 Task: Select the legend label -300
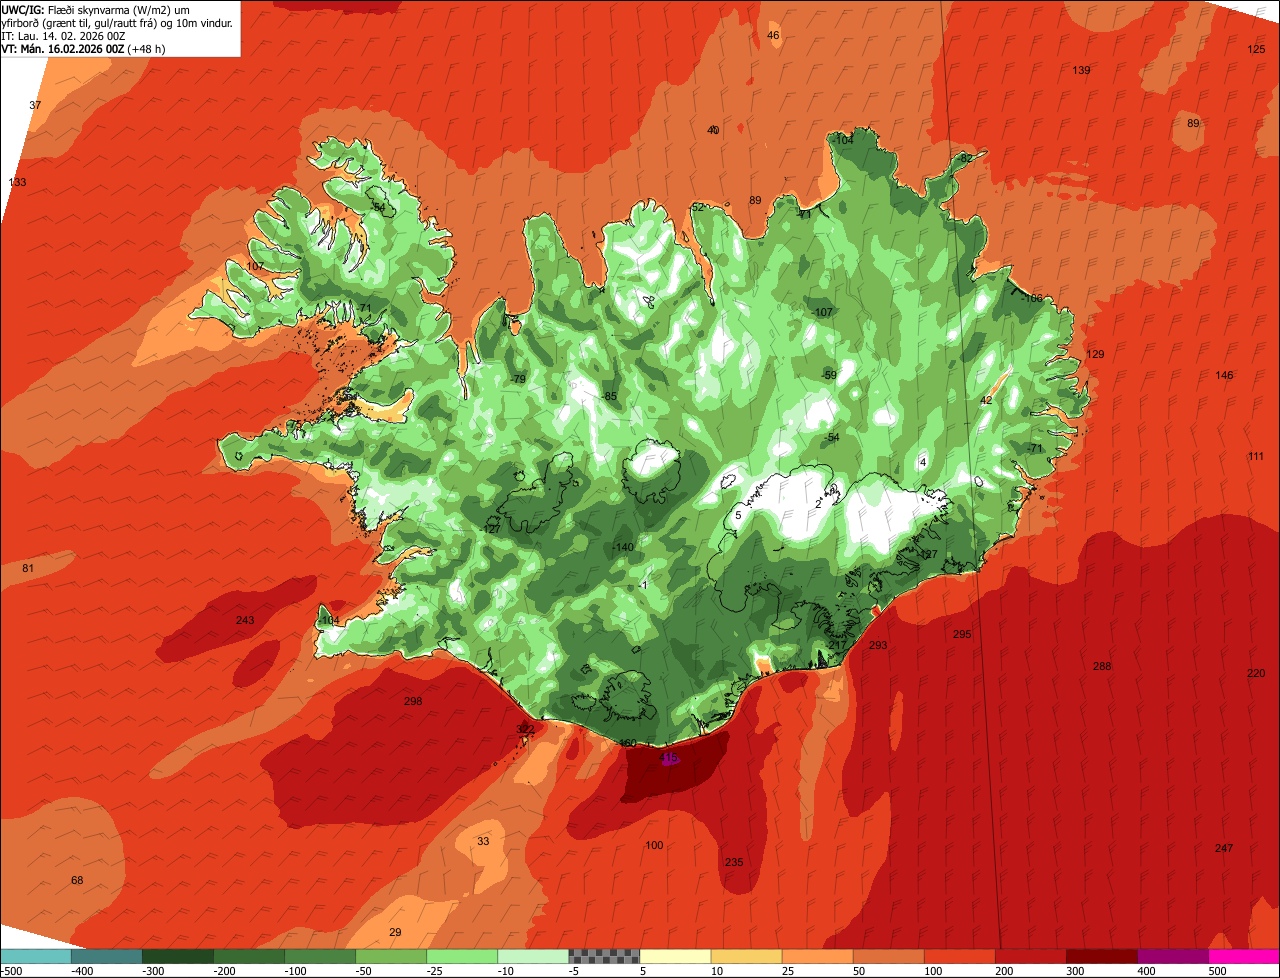click(153, 971)
